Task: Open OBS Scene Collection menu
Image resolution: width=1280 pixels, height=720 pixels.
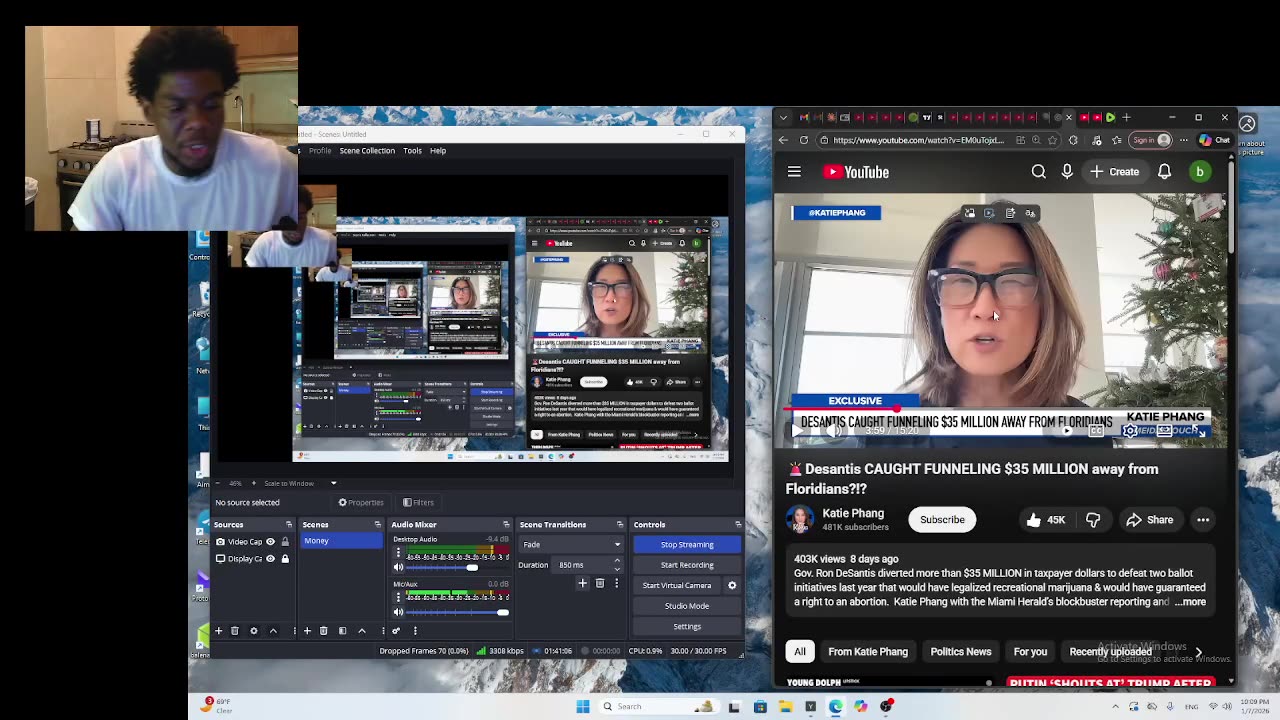Action: point(367,151)
